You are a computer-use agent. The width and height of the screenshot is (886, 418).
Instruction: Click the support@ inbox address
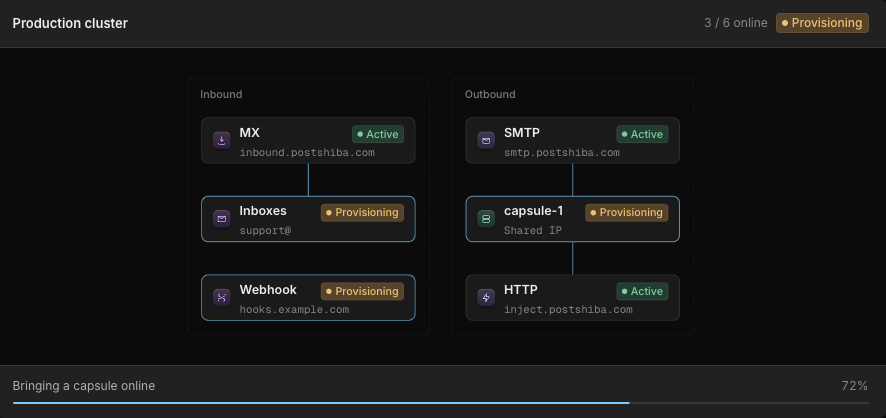pos(265,230)
